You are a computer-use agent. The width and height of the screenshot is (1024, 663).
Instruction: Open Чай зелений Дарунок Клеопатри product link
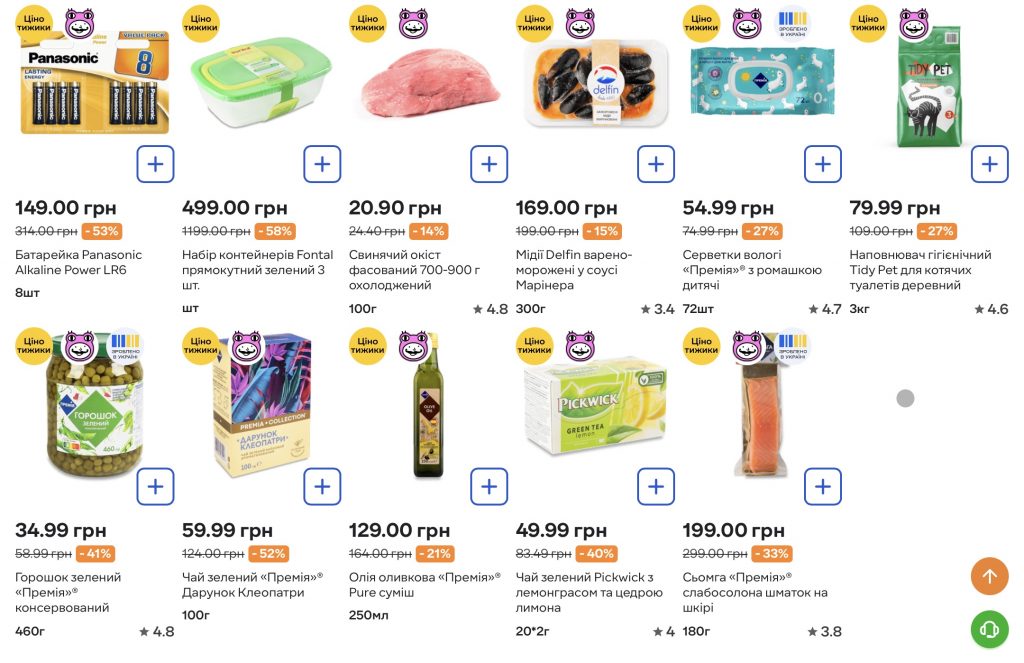(x=252, y=585)
